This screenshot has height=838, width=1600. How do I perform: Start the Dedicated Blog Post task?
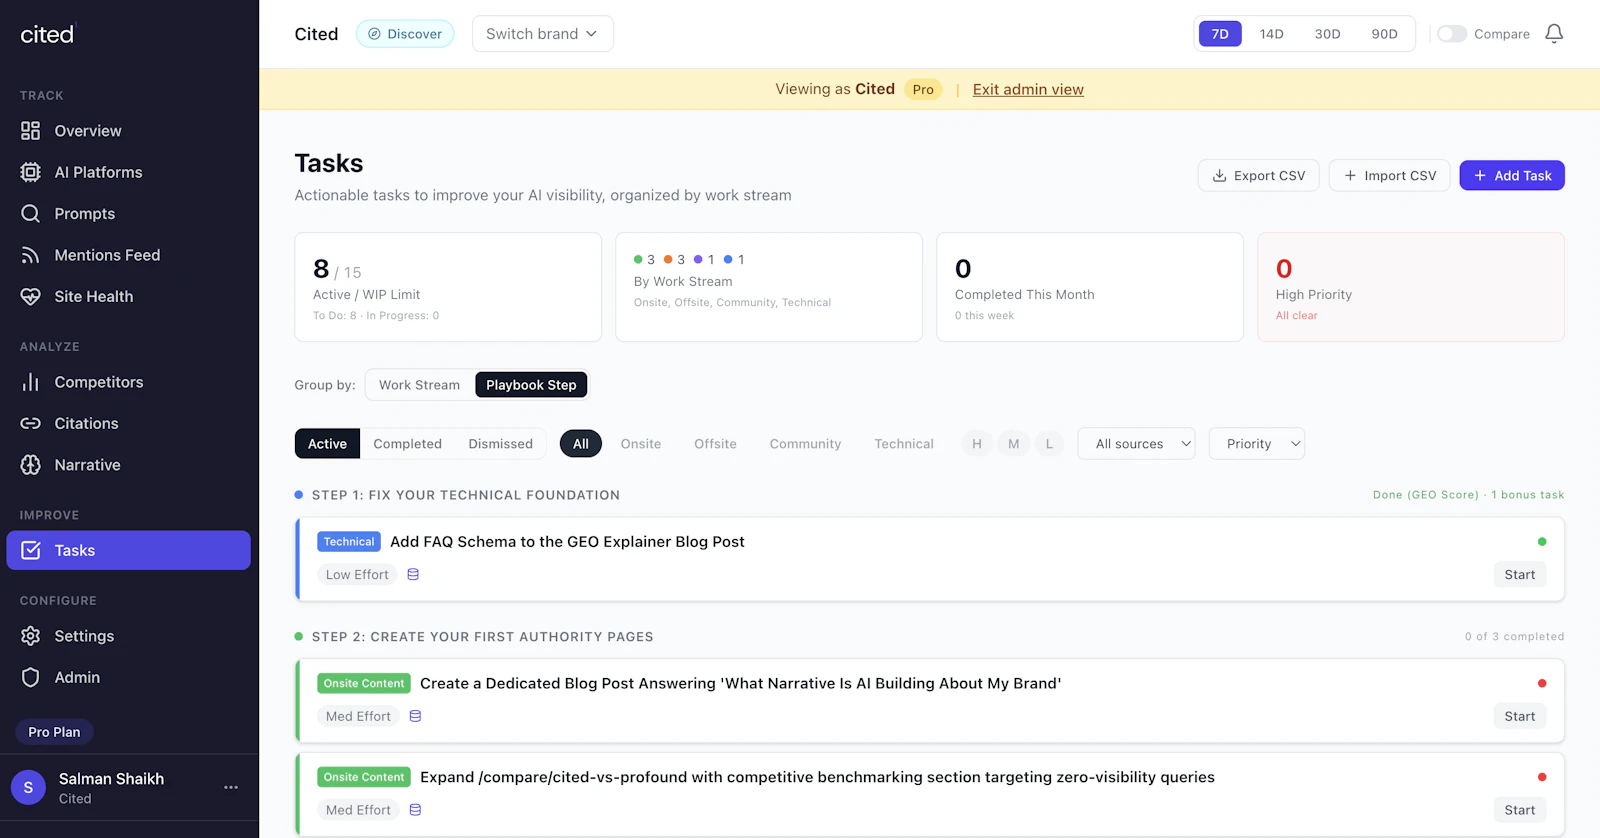[1520, 716]
